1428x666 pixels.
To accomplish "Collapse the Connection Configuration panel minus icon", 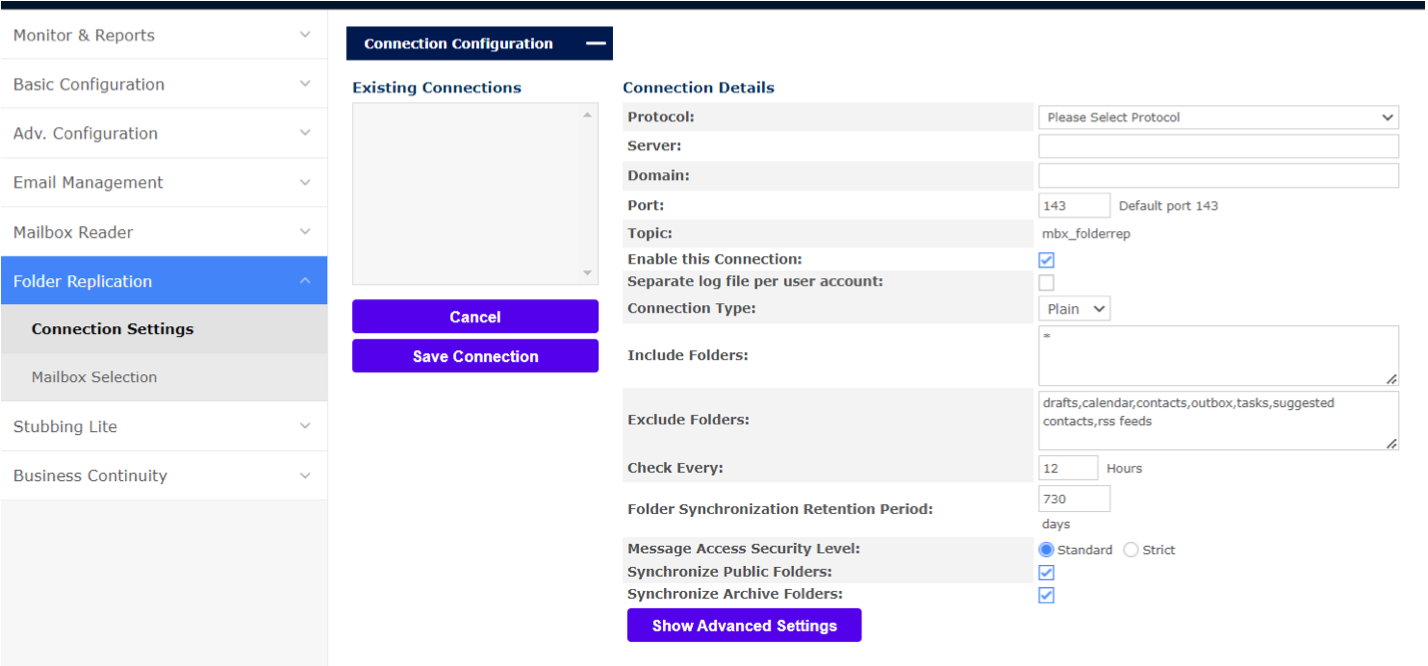I will click(x=596, y=44).
